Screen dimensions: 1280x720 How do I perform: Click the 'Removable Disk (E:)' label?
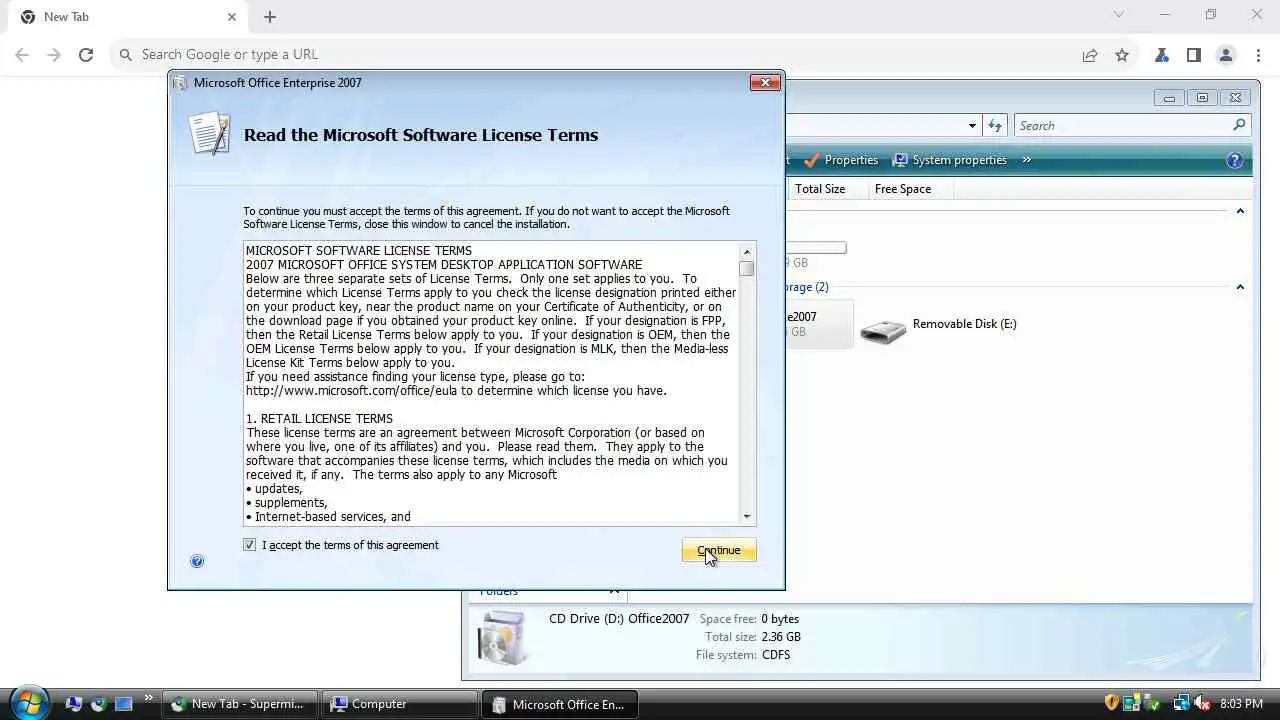click(965, 324)
